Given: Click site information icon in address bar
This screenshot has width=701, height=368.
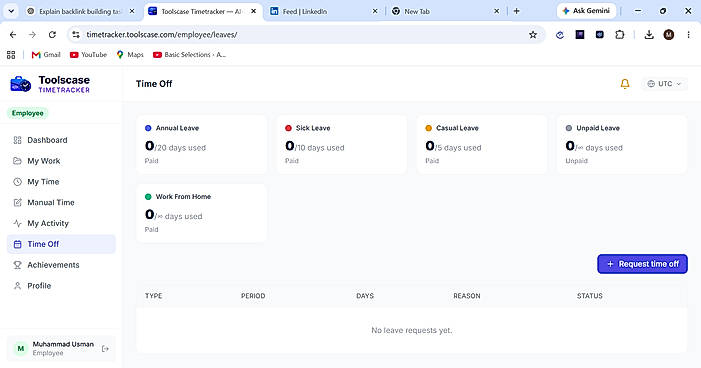Looking at the screenshot, I should click(76, 34).
